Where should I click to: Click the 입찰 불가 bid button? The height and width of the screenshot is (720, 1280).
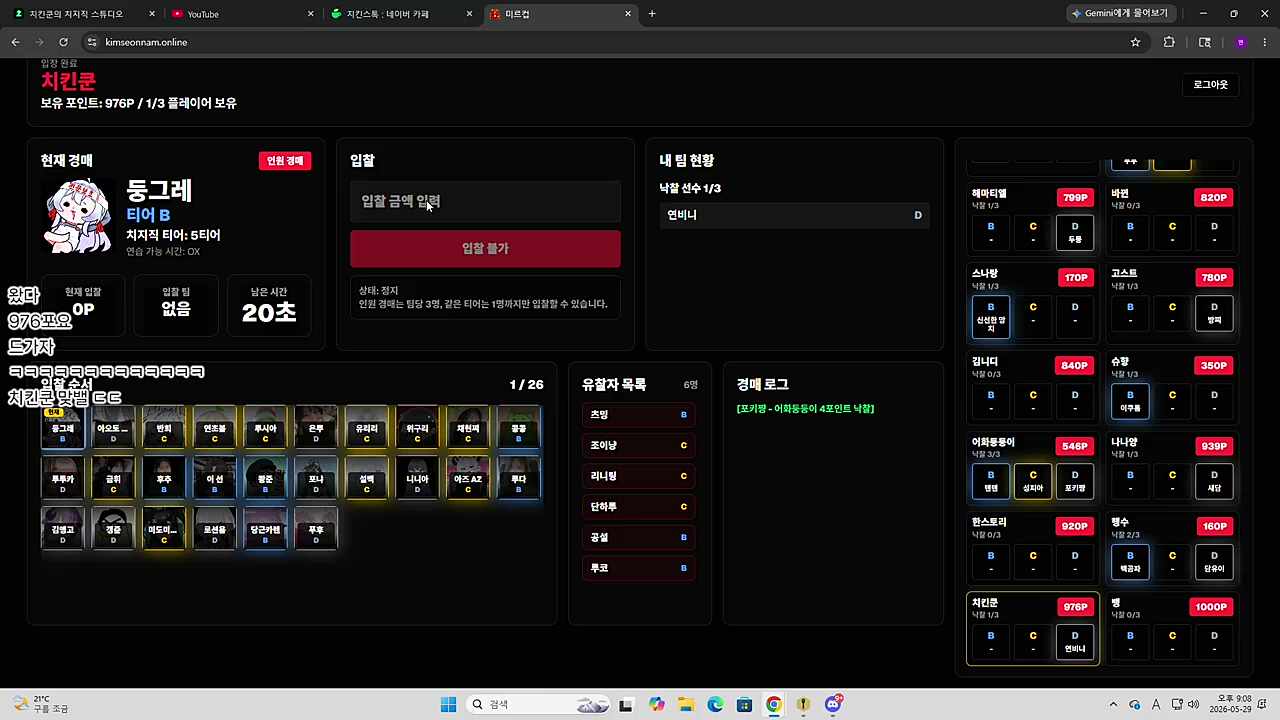pos(485,248)
